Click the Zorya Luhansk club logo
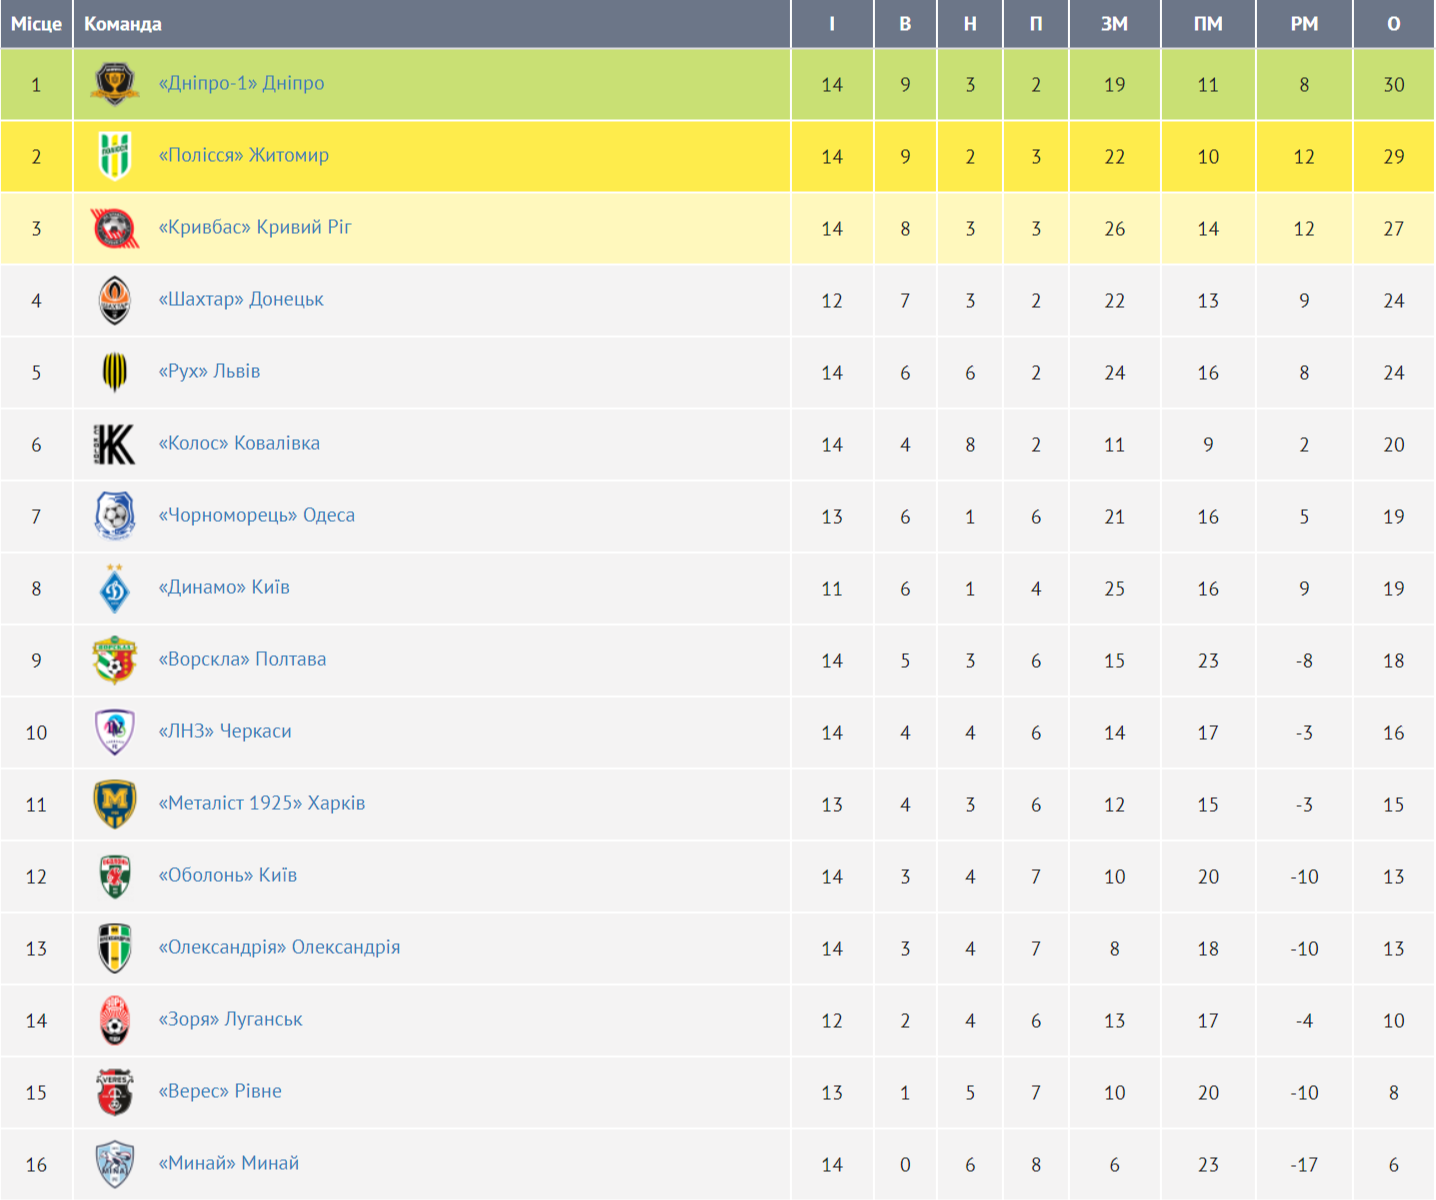 tap(115, 1020)
